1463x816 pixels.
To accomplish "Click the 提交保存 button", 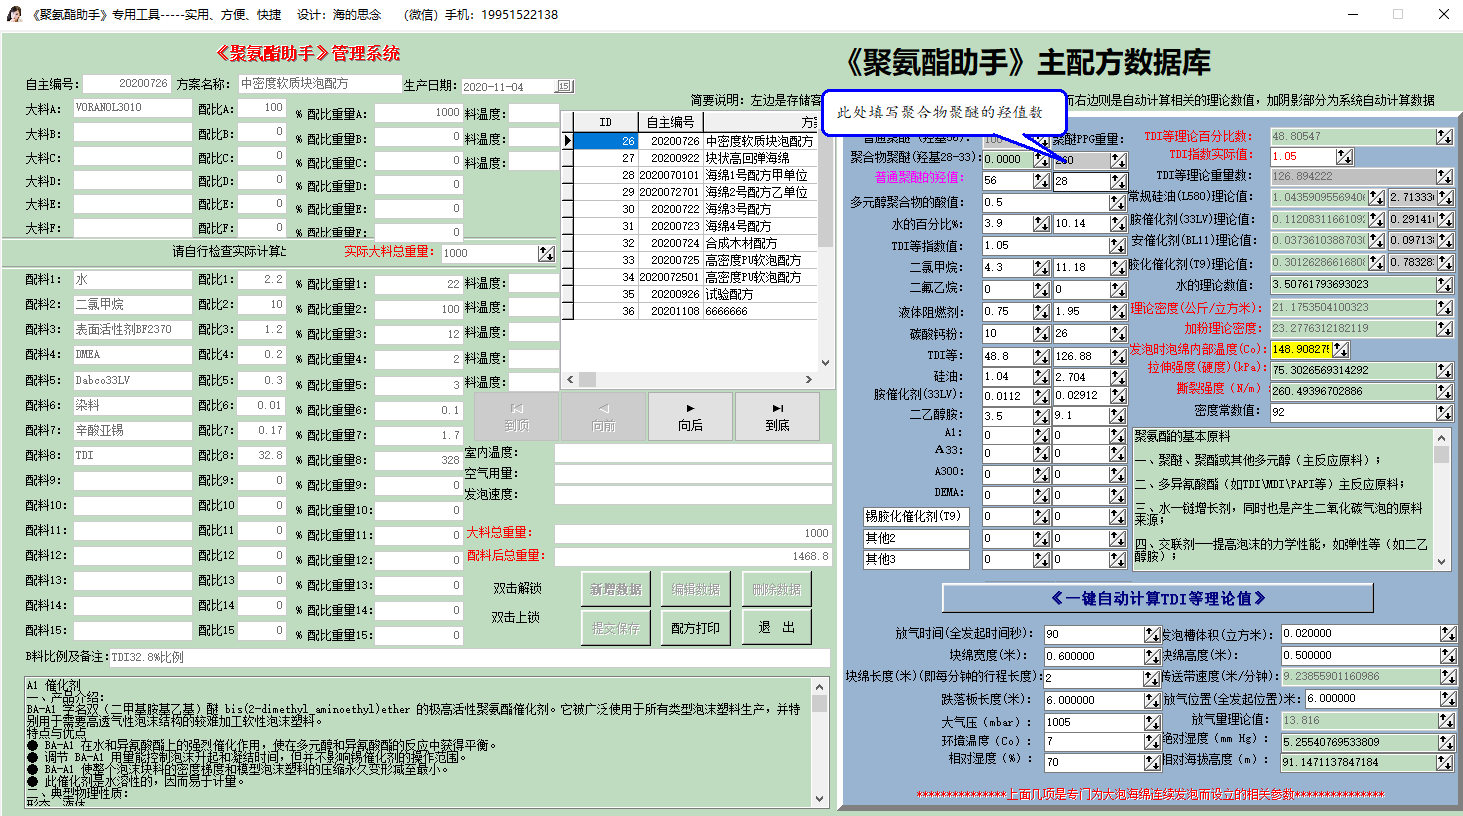I will click(616, 627).
